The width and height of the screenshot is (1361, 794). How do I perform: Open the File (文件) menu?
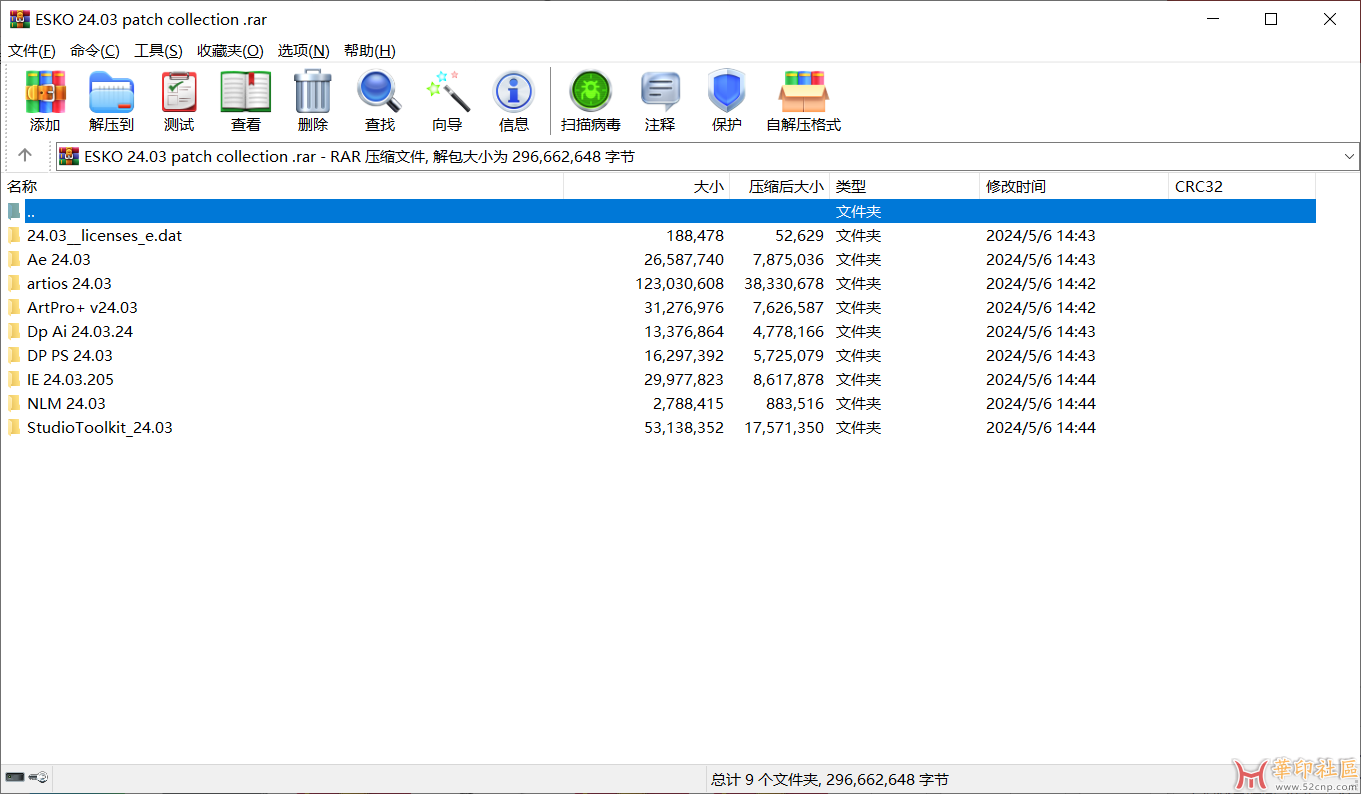(x=32, y=51)
